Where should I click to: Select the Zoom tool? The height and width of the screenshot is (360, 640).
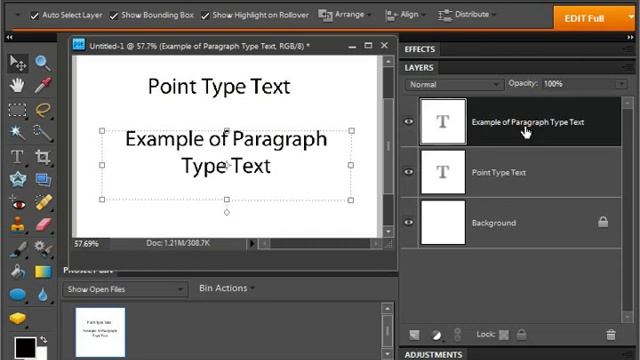coord(42,63)
